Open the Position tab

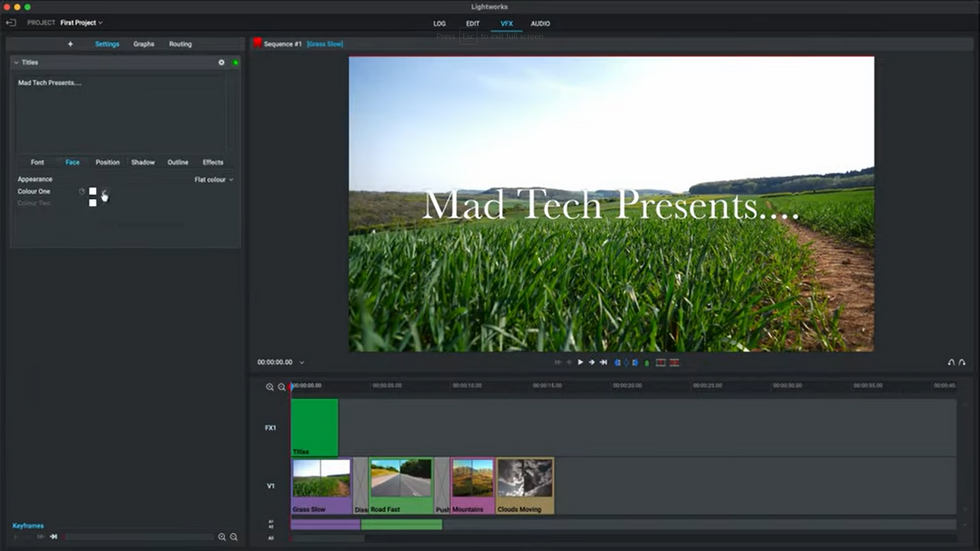[108, 162]
